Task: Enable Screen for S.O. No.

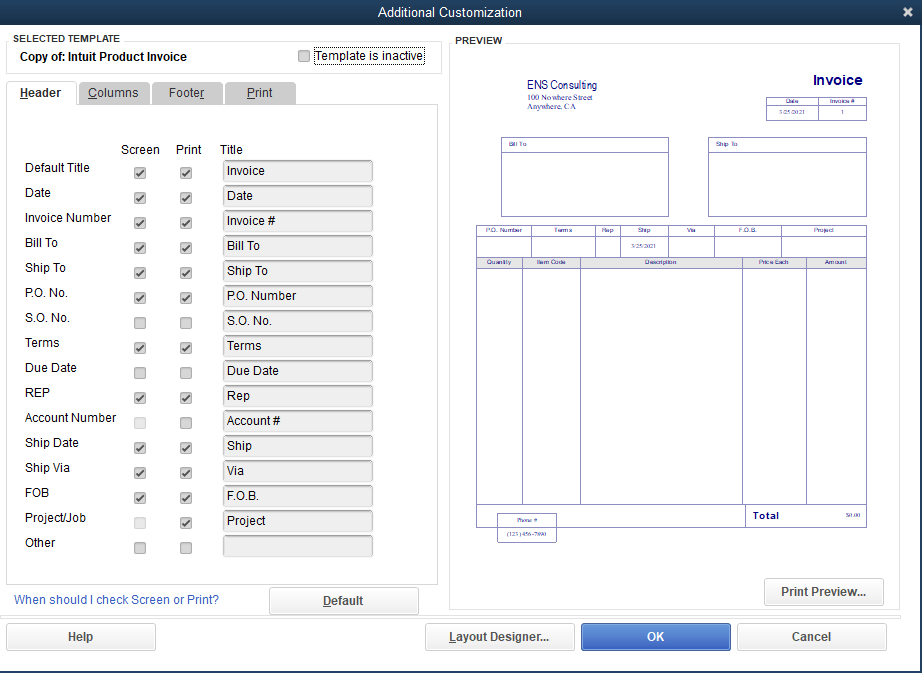Action: pyautogui.click(x=140, y=323)
